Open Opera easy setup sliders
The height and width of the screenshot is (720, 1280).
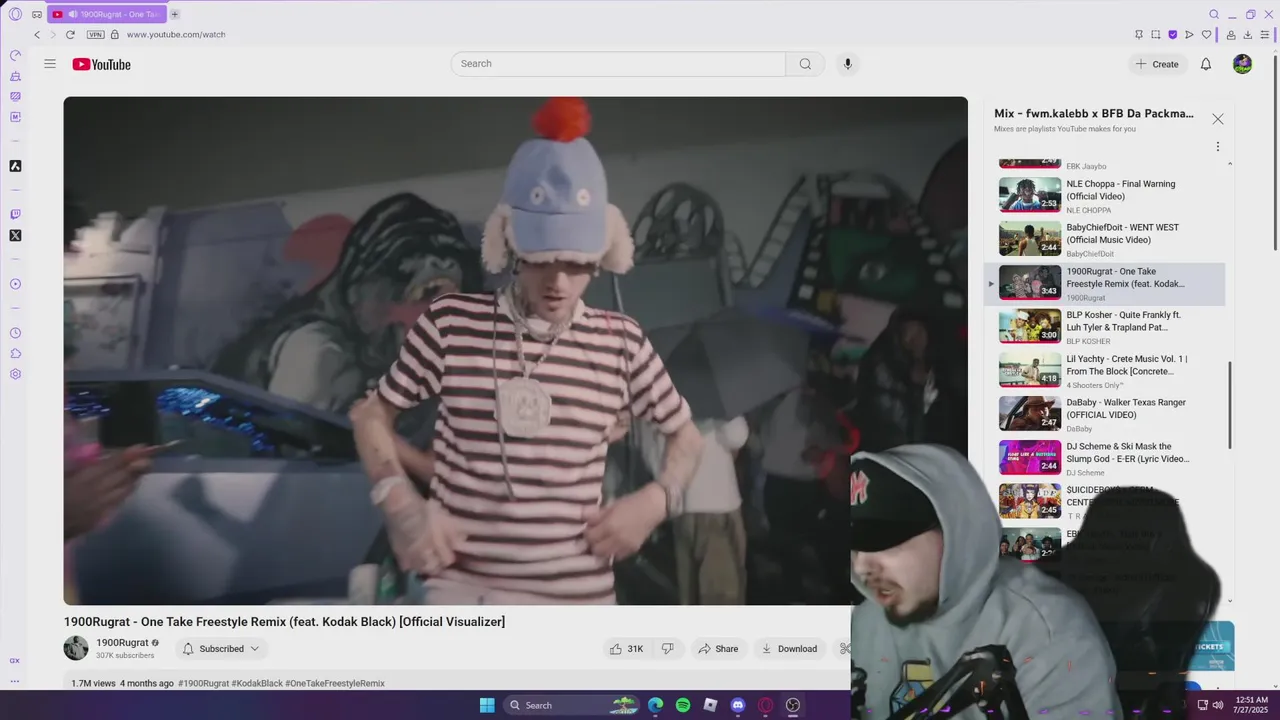click(1264, 34)
